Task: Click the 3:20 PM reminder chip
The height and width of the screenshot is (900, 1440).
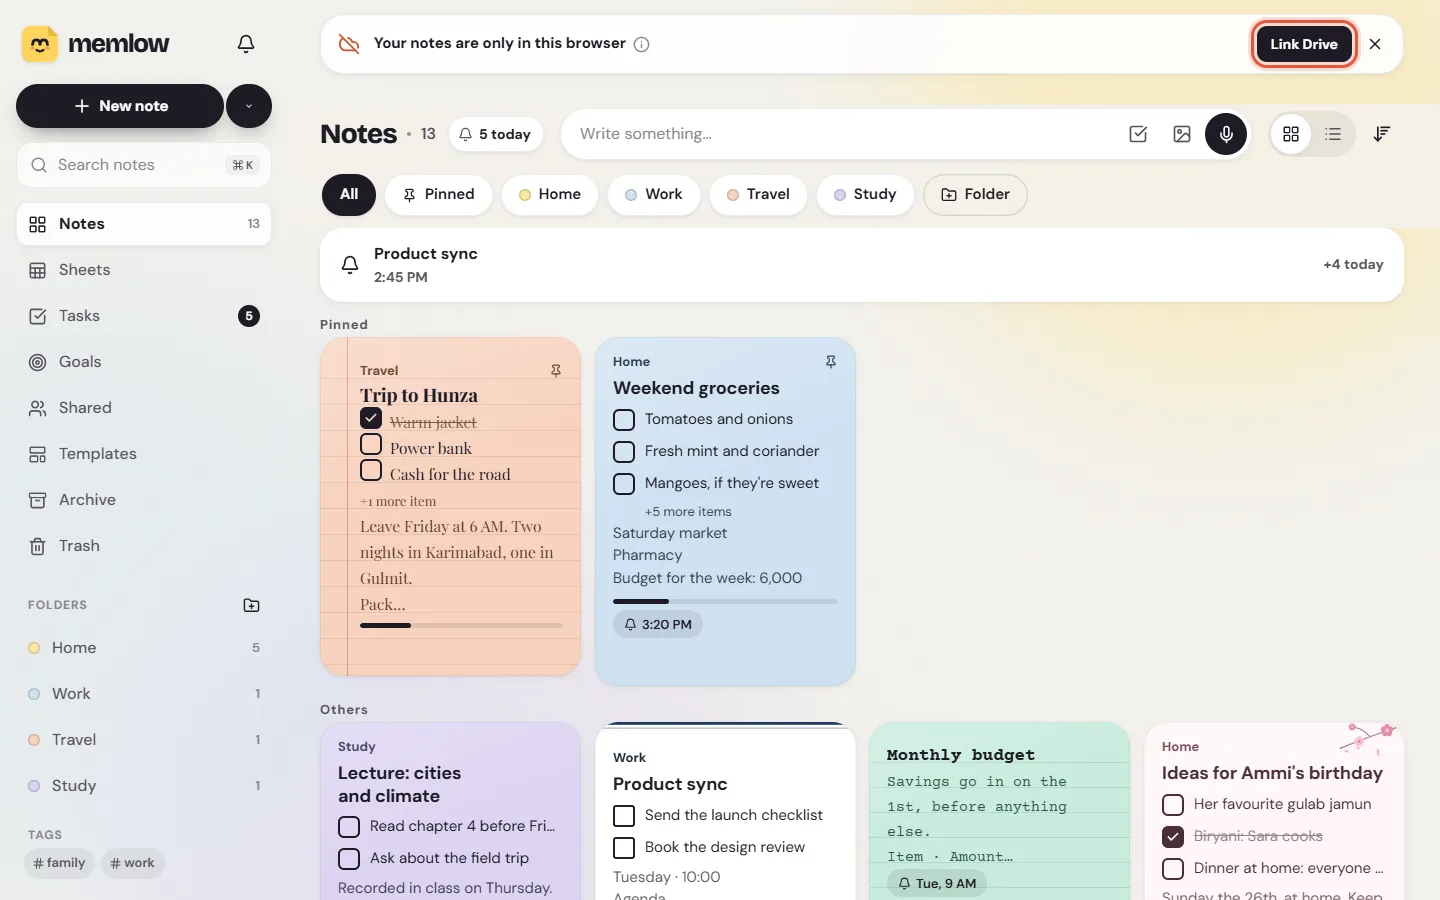Action: [x=658, y=624]
